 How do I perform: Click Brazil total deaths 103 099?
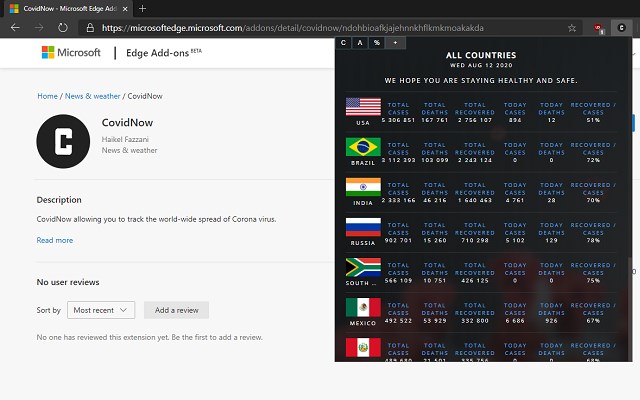coord(435,160)
